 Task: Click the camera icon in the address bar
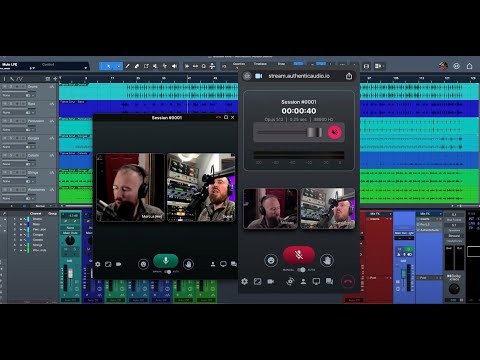pos(258,76)
